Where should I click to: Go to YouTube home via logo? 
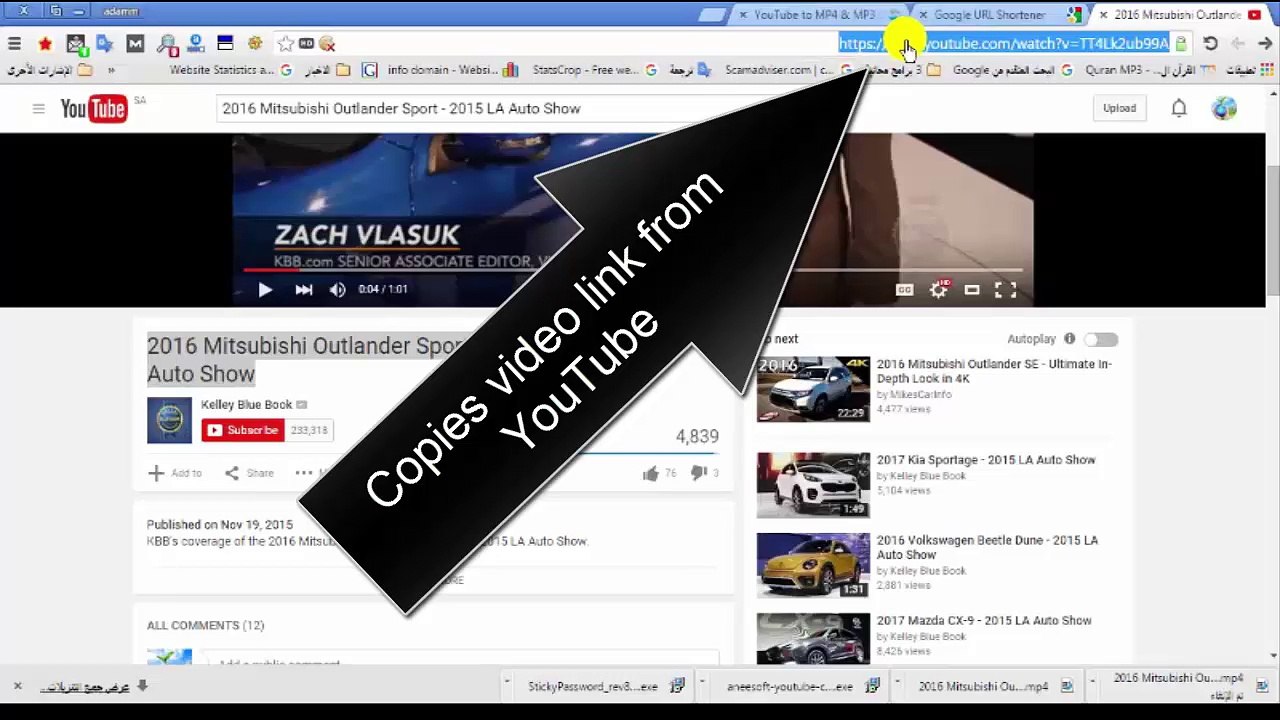(x=94, y=108)
